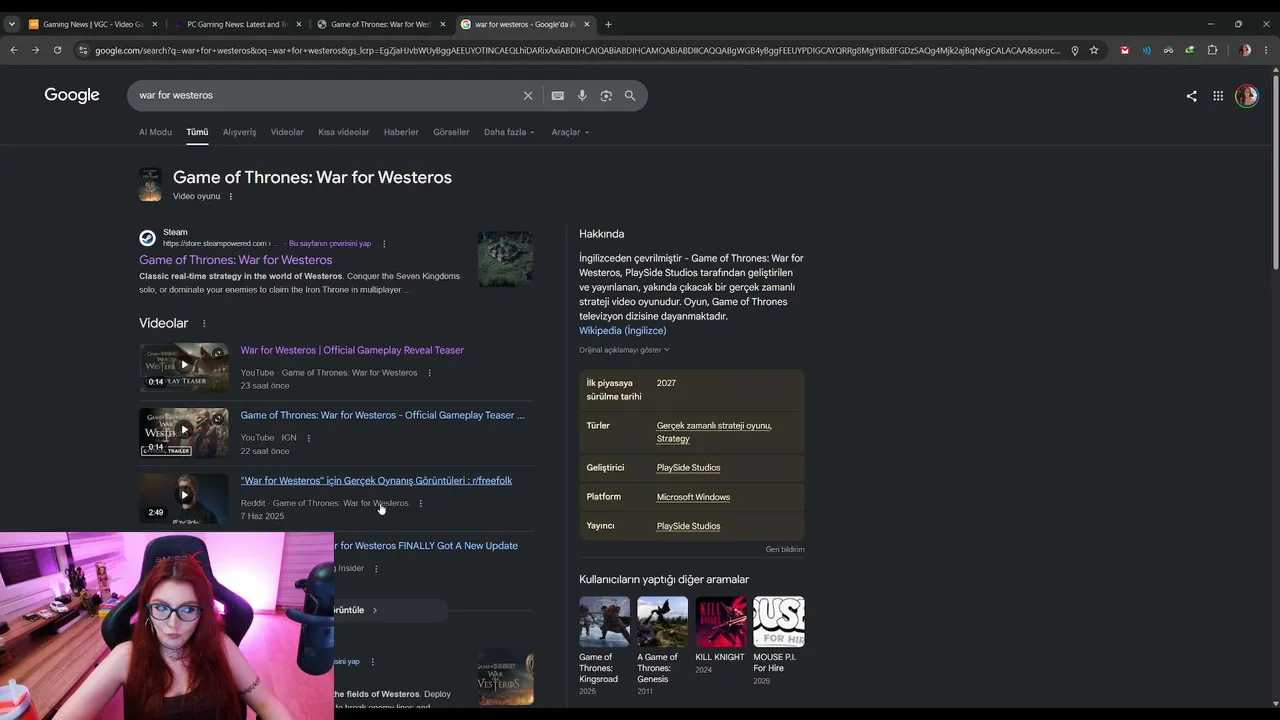Open the MOUSE P.I. For Hire related search

pyautogui.click(x=779, y=641)
